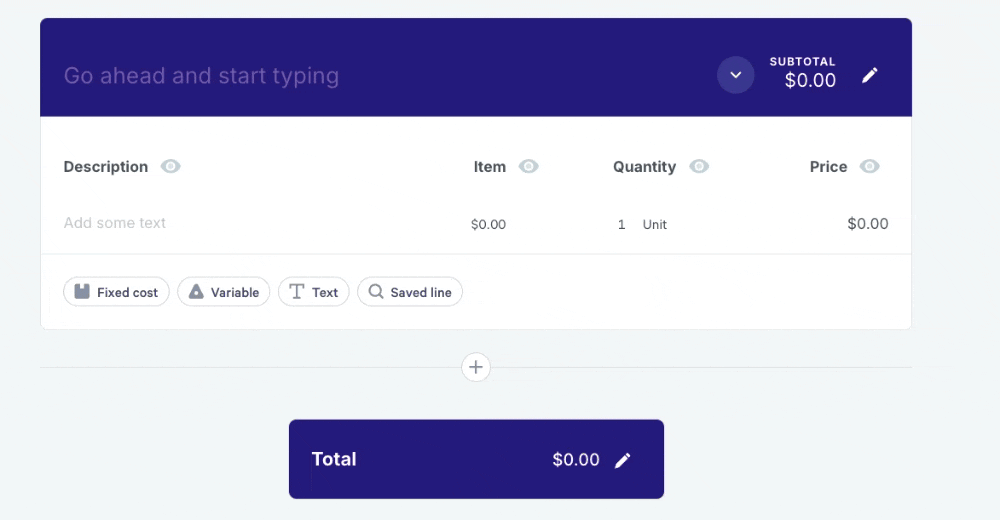Click the Variable triangle icon
1000x520 pixels.
click(x=197, y=292)
